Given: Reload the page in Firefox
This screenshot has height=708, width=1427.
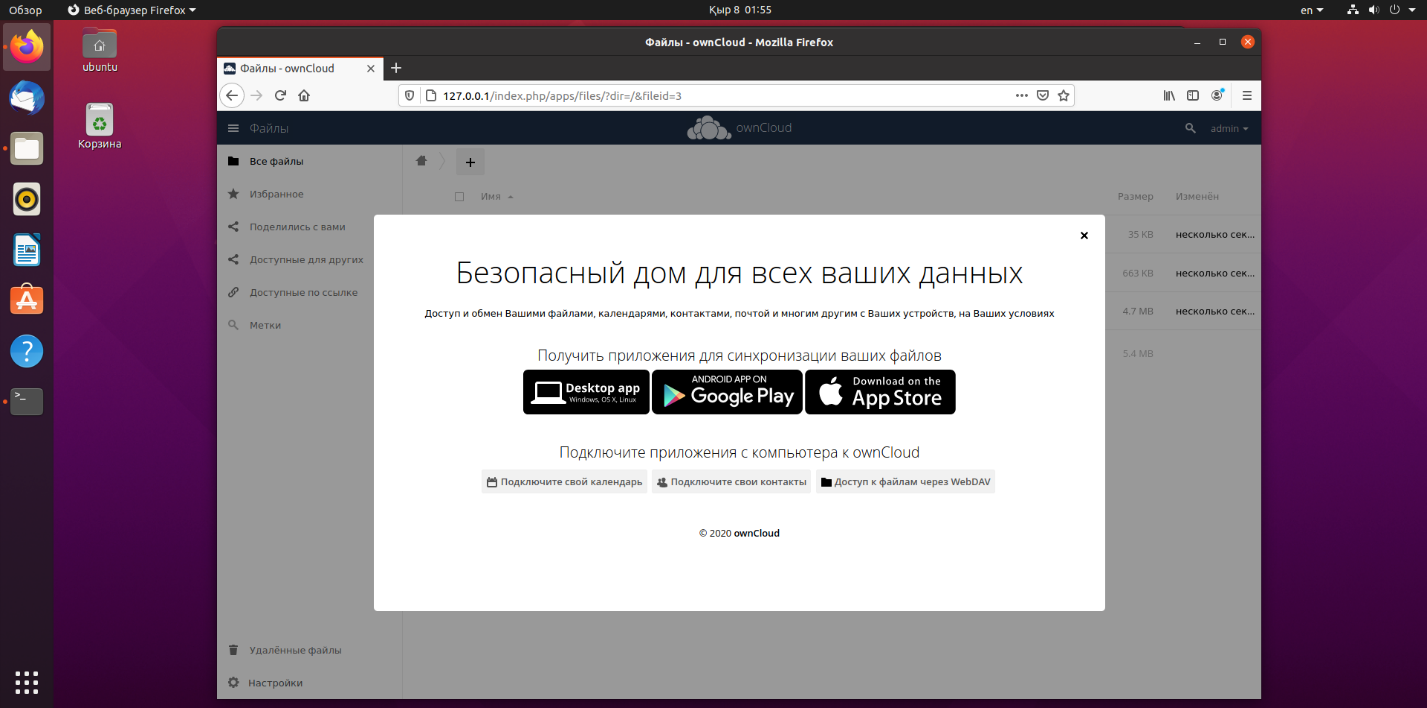Looking at the screenshot, I should 281,96.
